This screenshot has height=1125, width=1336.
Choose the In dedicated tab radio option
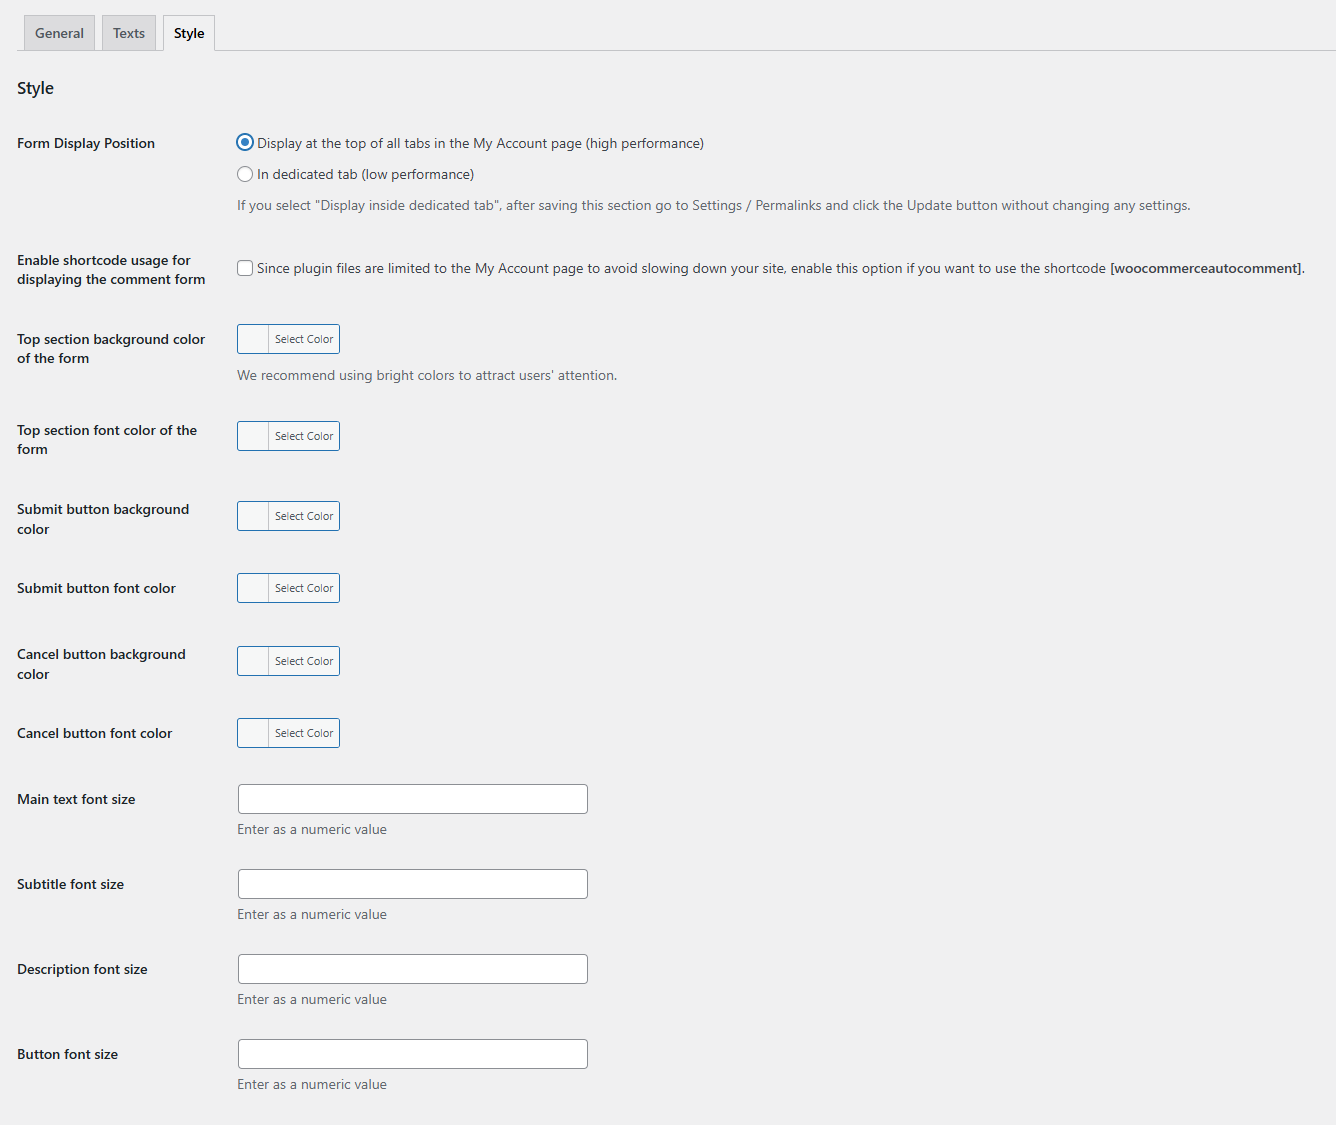point(245,174)
